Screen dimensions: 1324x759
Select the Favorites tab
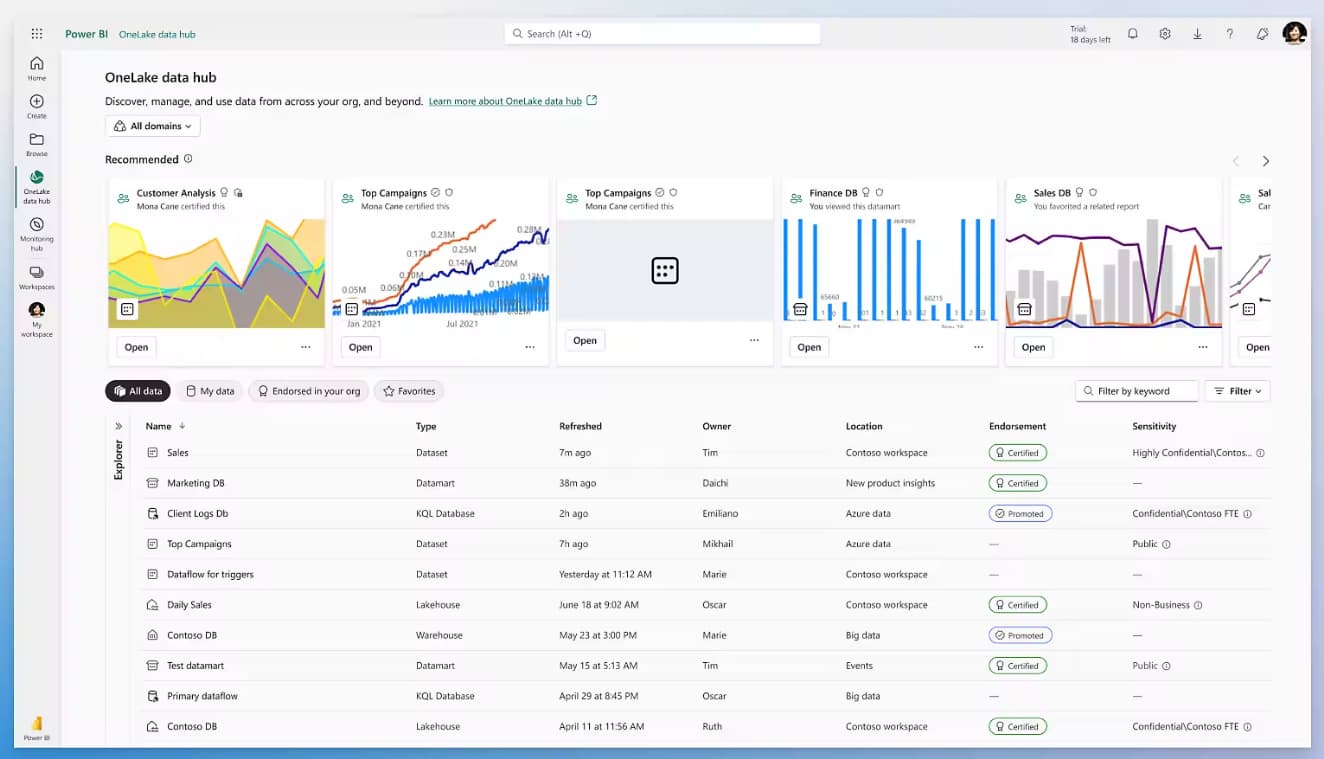click(x=408, y=391)
